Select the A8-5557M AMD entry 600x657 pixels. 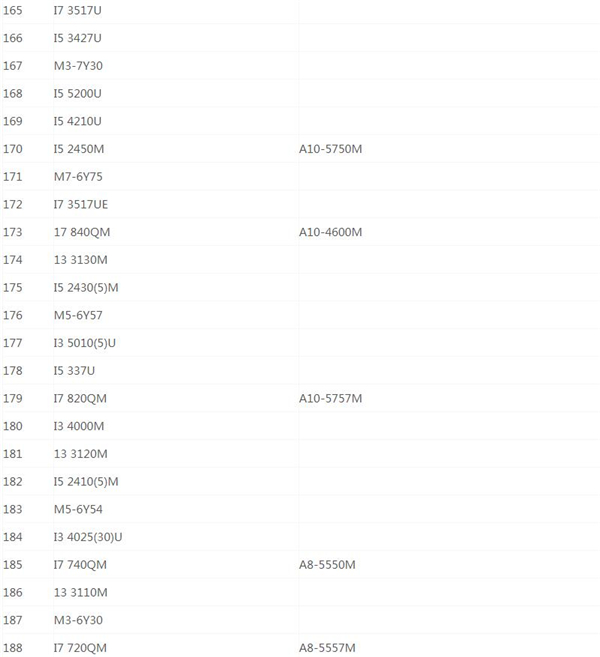tap(327, 648)
